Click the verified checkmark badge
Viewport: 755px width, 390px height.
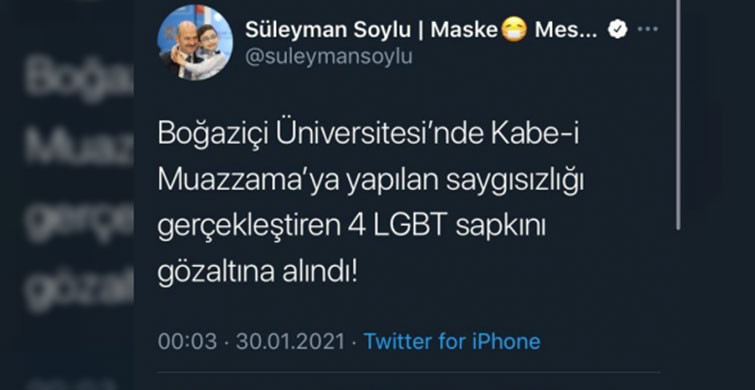point(618,30)
